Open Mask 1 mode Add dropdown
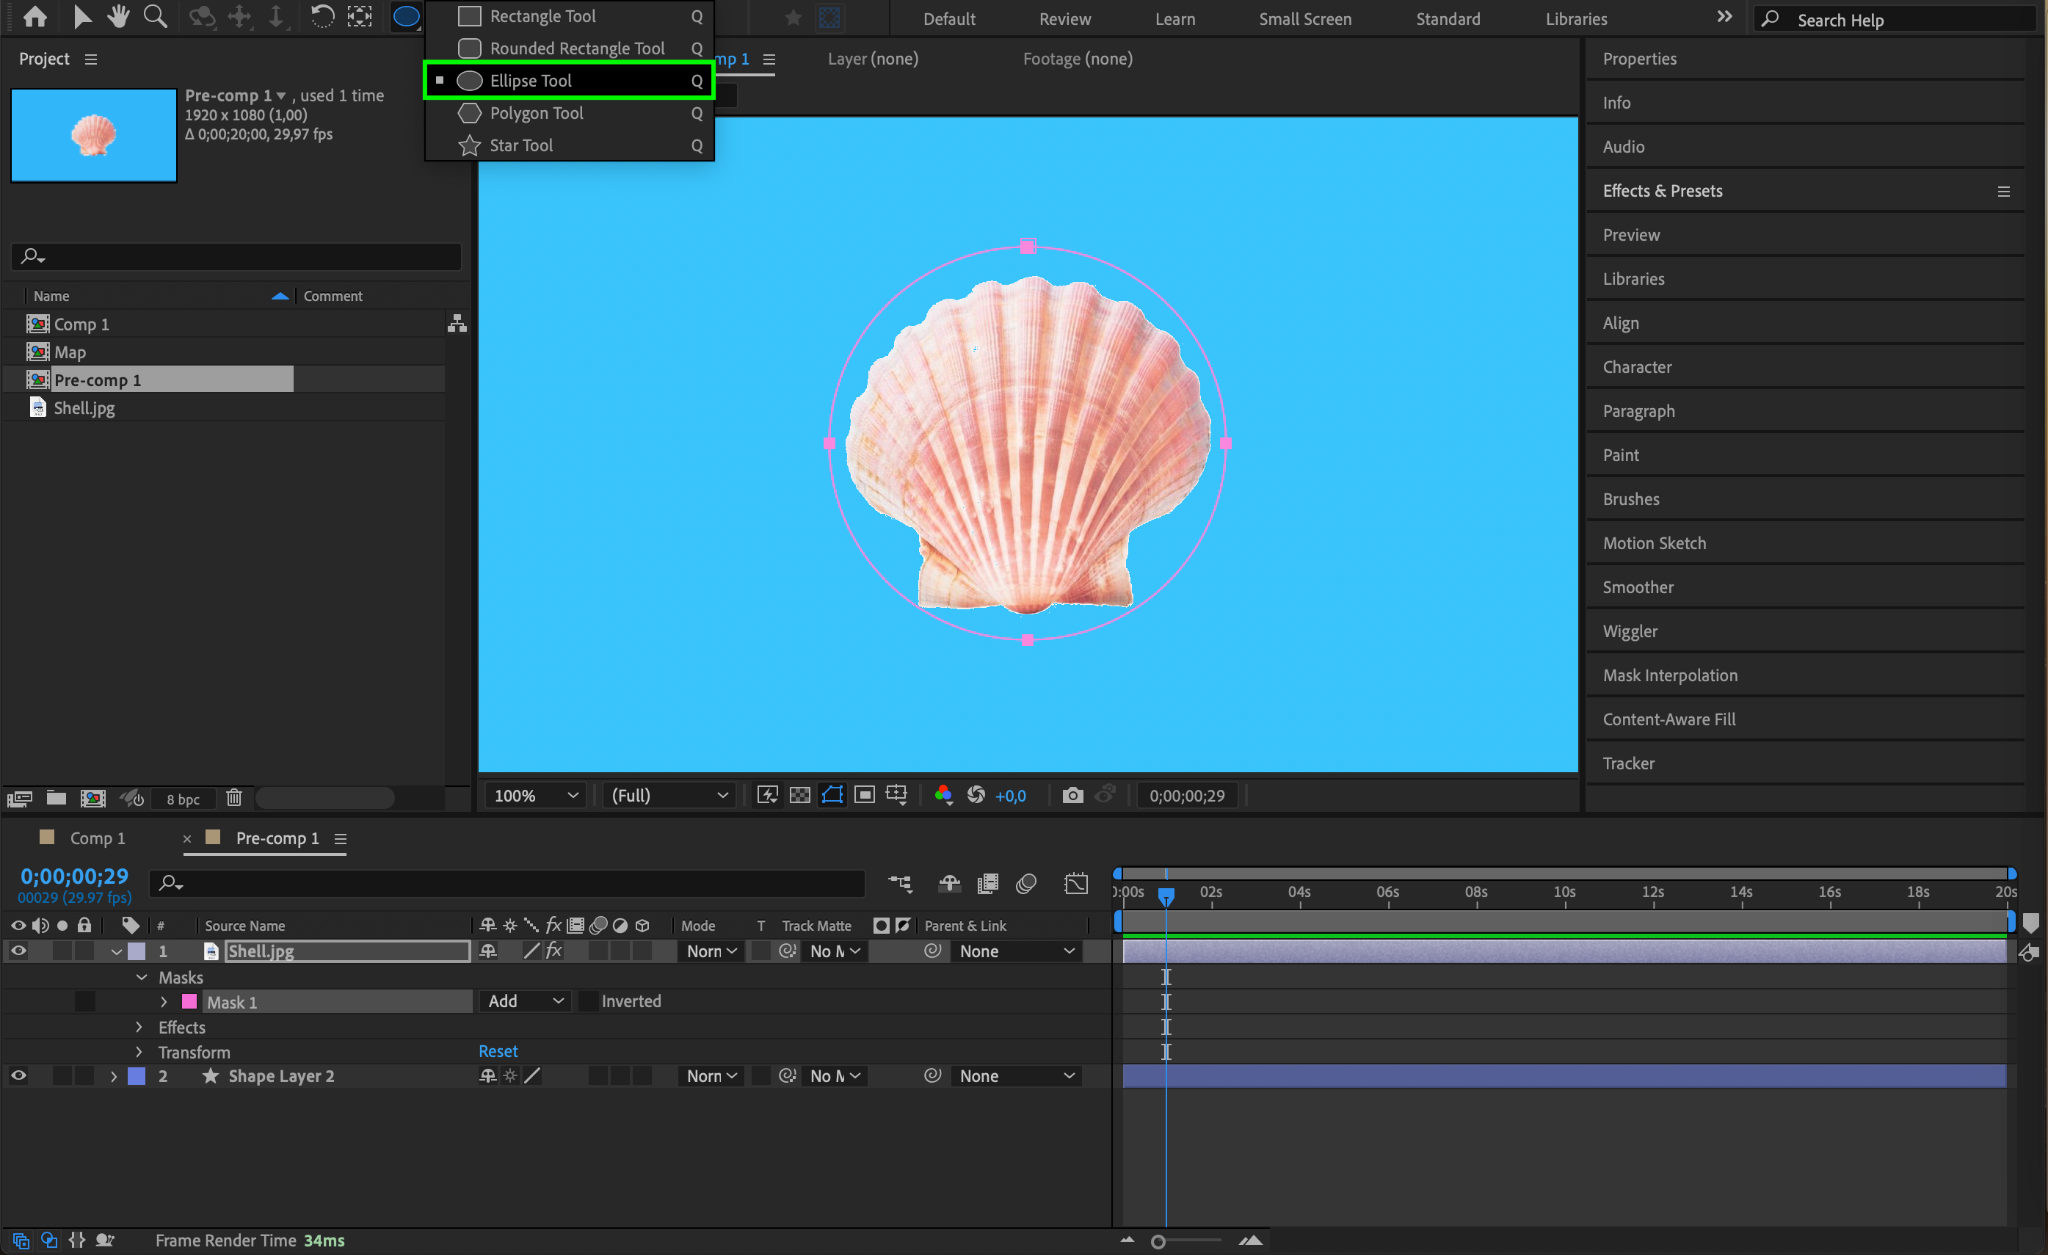 click(x=525, y=1001)
